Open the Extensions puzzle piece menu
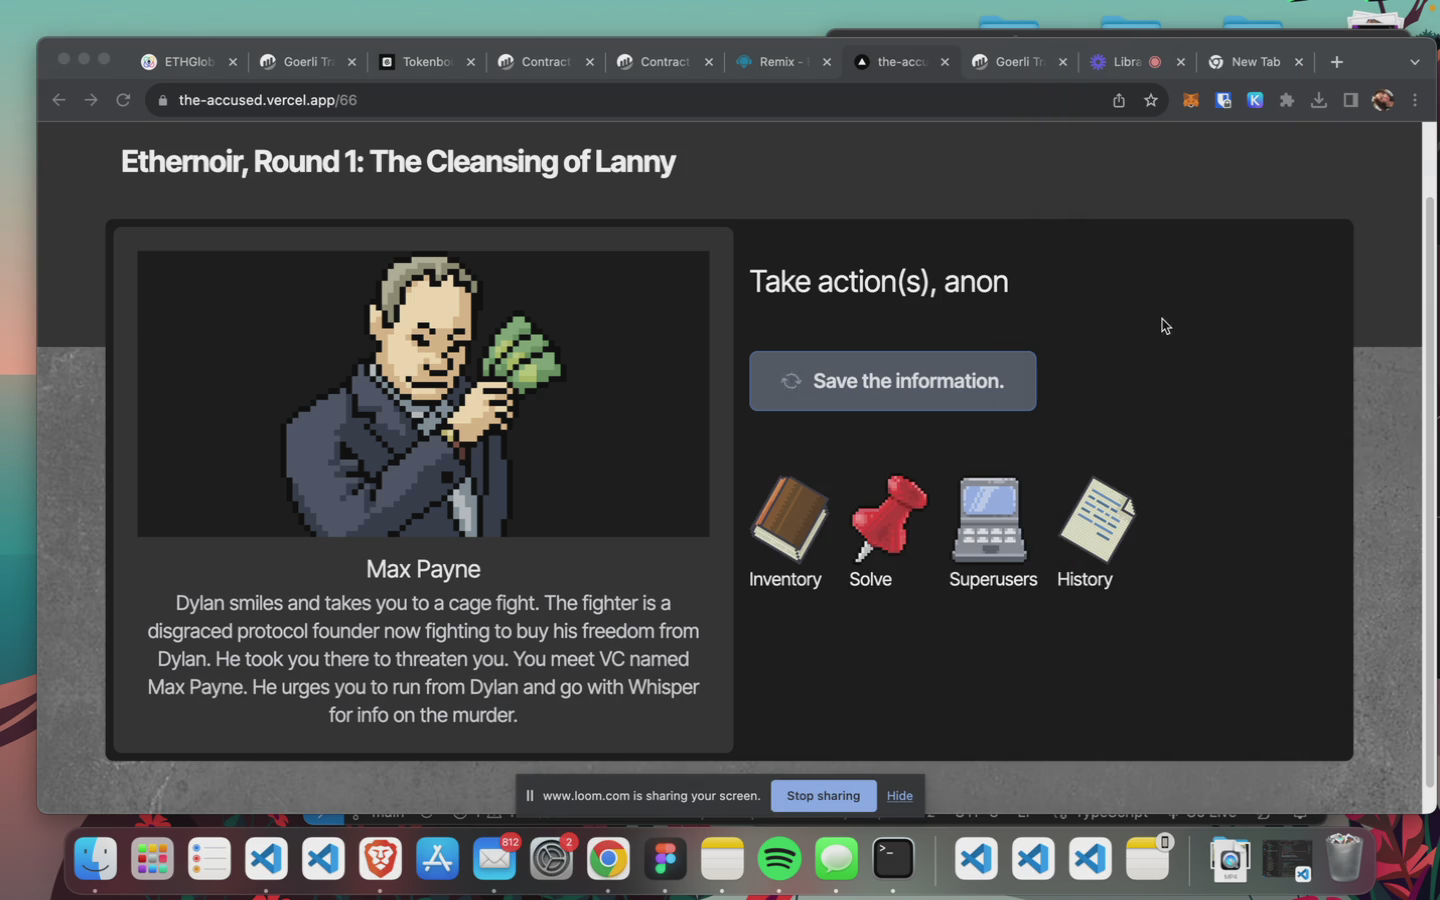This screenshot has width=1440, height=900. [1287, 100]
